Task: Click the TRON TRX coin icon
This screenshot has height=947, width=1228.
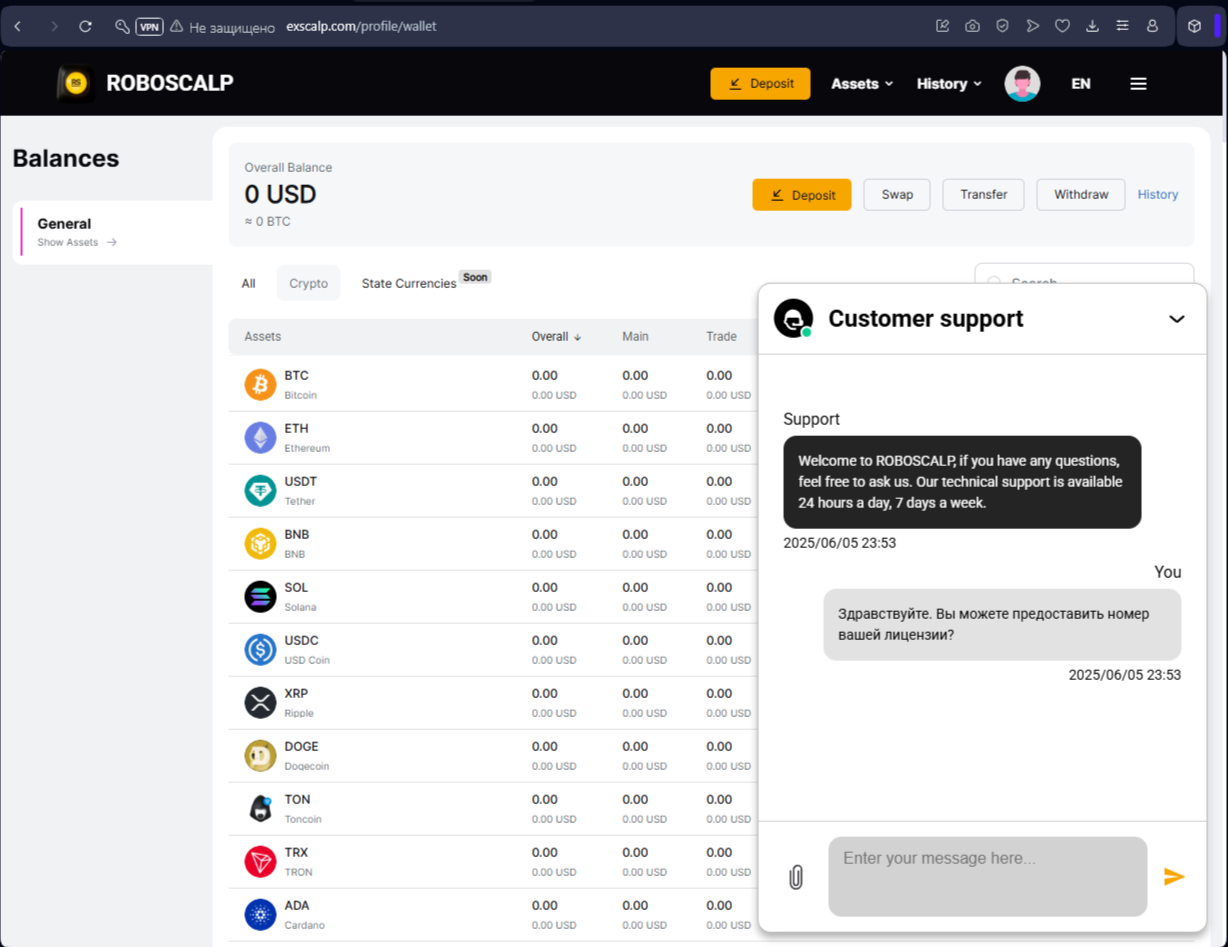Action: pyautogui.click(x=260, y=861)
